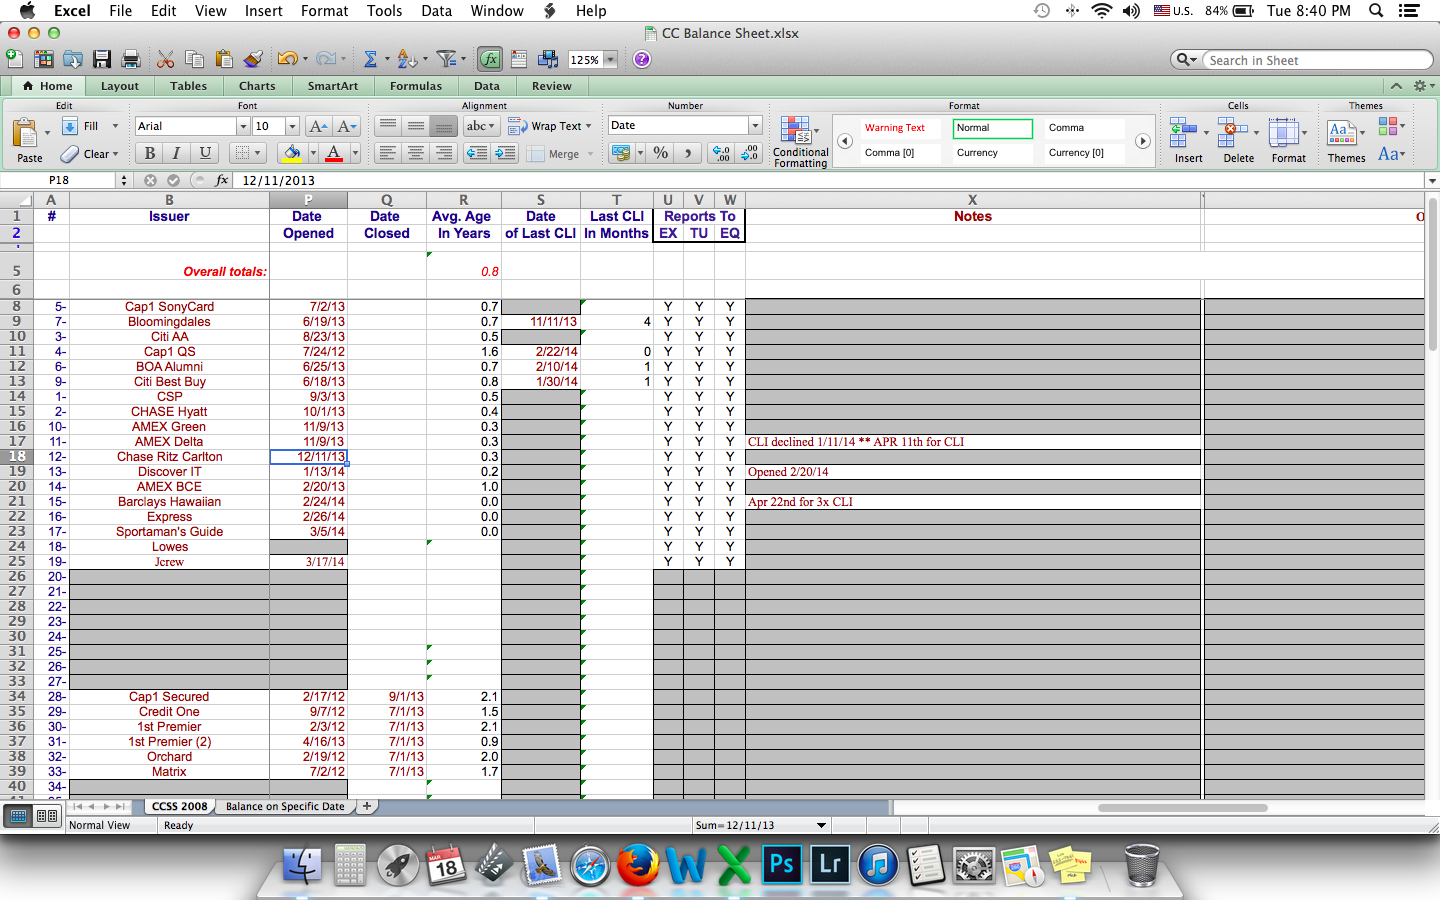This screenshot has height=900, width=1440.
Task: Increase font size with larger A
Action: [318, 126]
